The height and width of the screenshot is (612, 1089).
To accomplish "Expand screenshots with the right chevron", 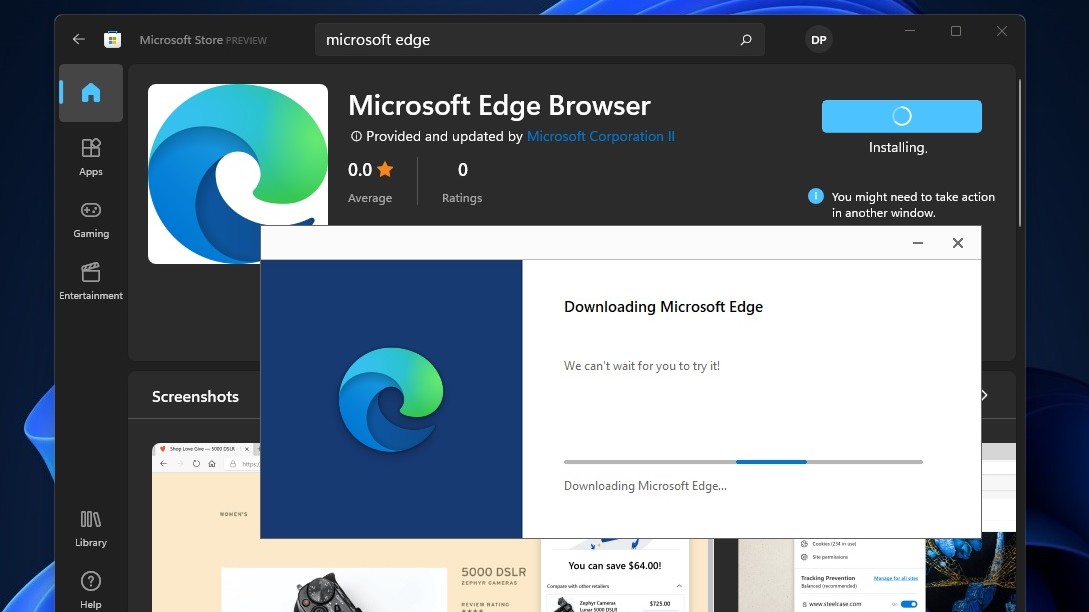I will 984,395.
